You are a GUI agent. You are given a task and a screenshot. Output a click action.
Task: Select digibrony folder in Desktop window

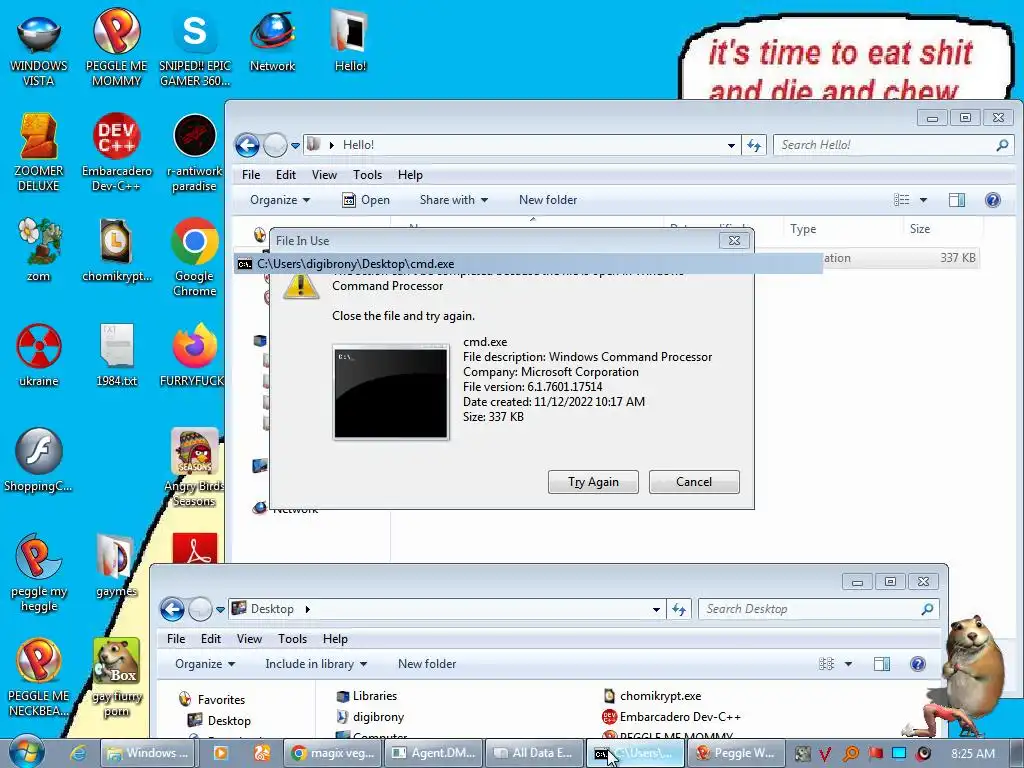pos(370,717)
